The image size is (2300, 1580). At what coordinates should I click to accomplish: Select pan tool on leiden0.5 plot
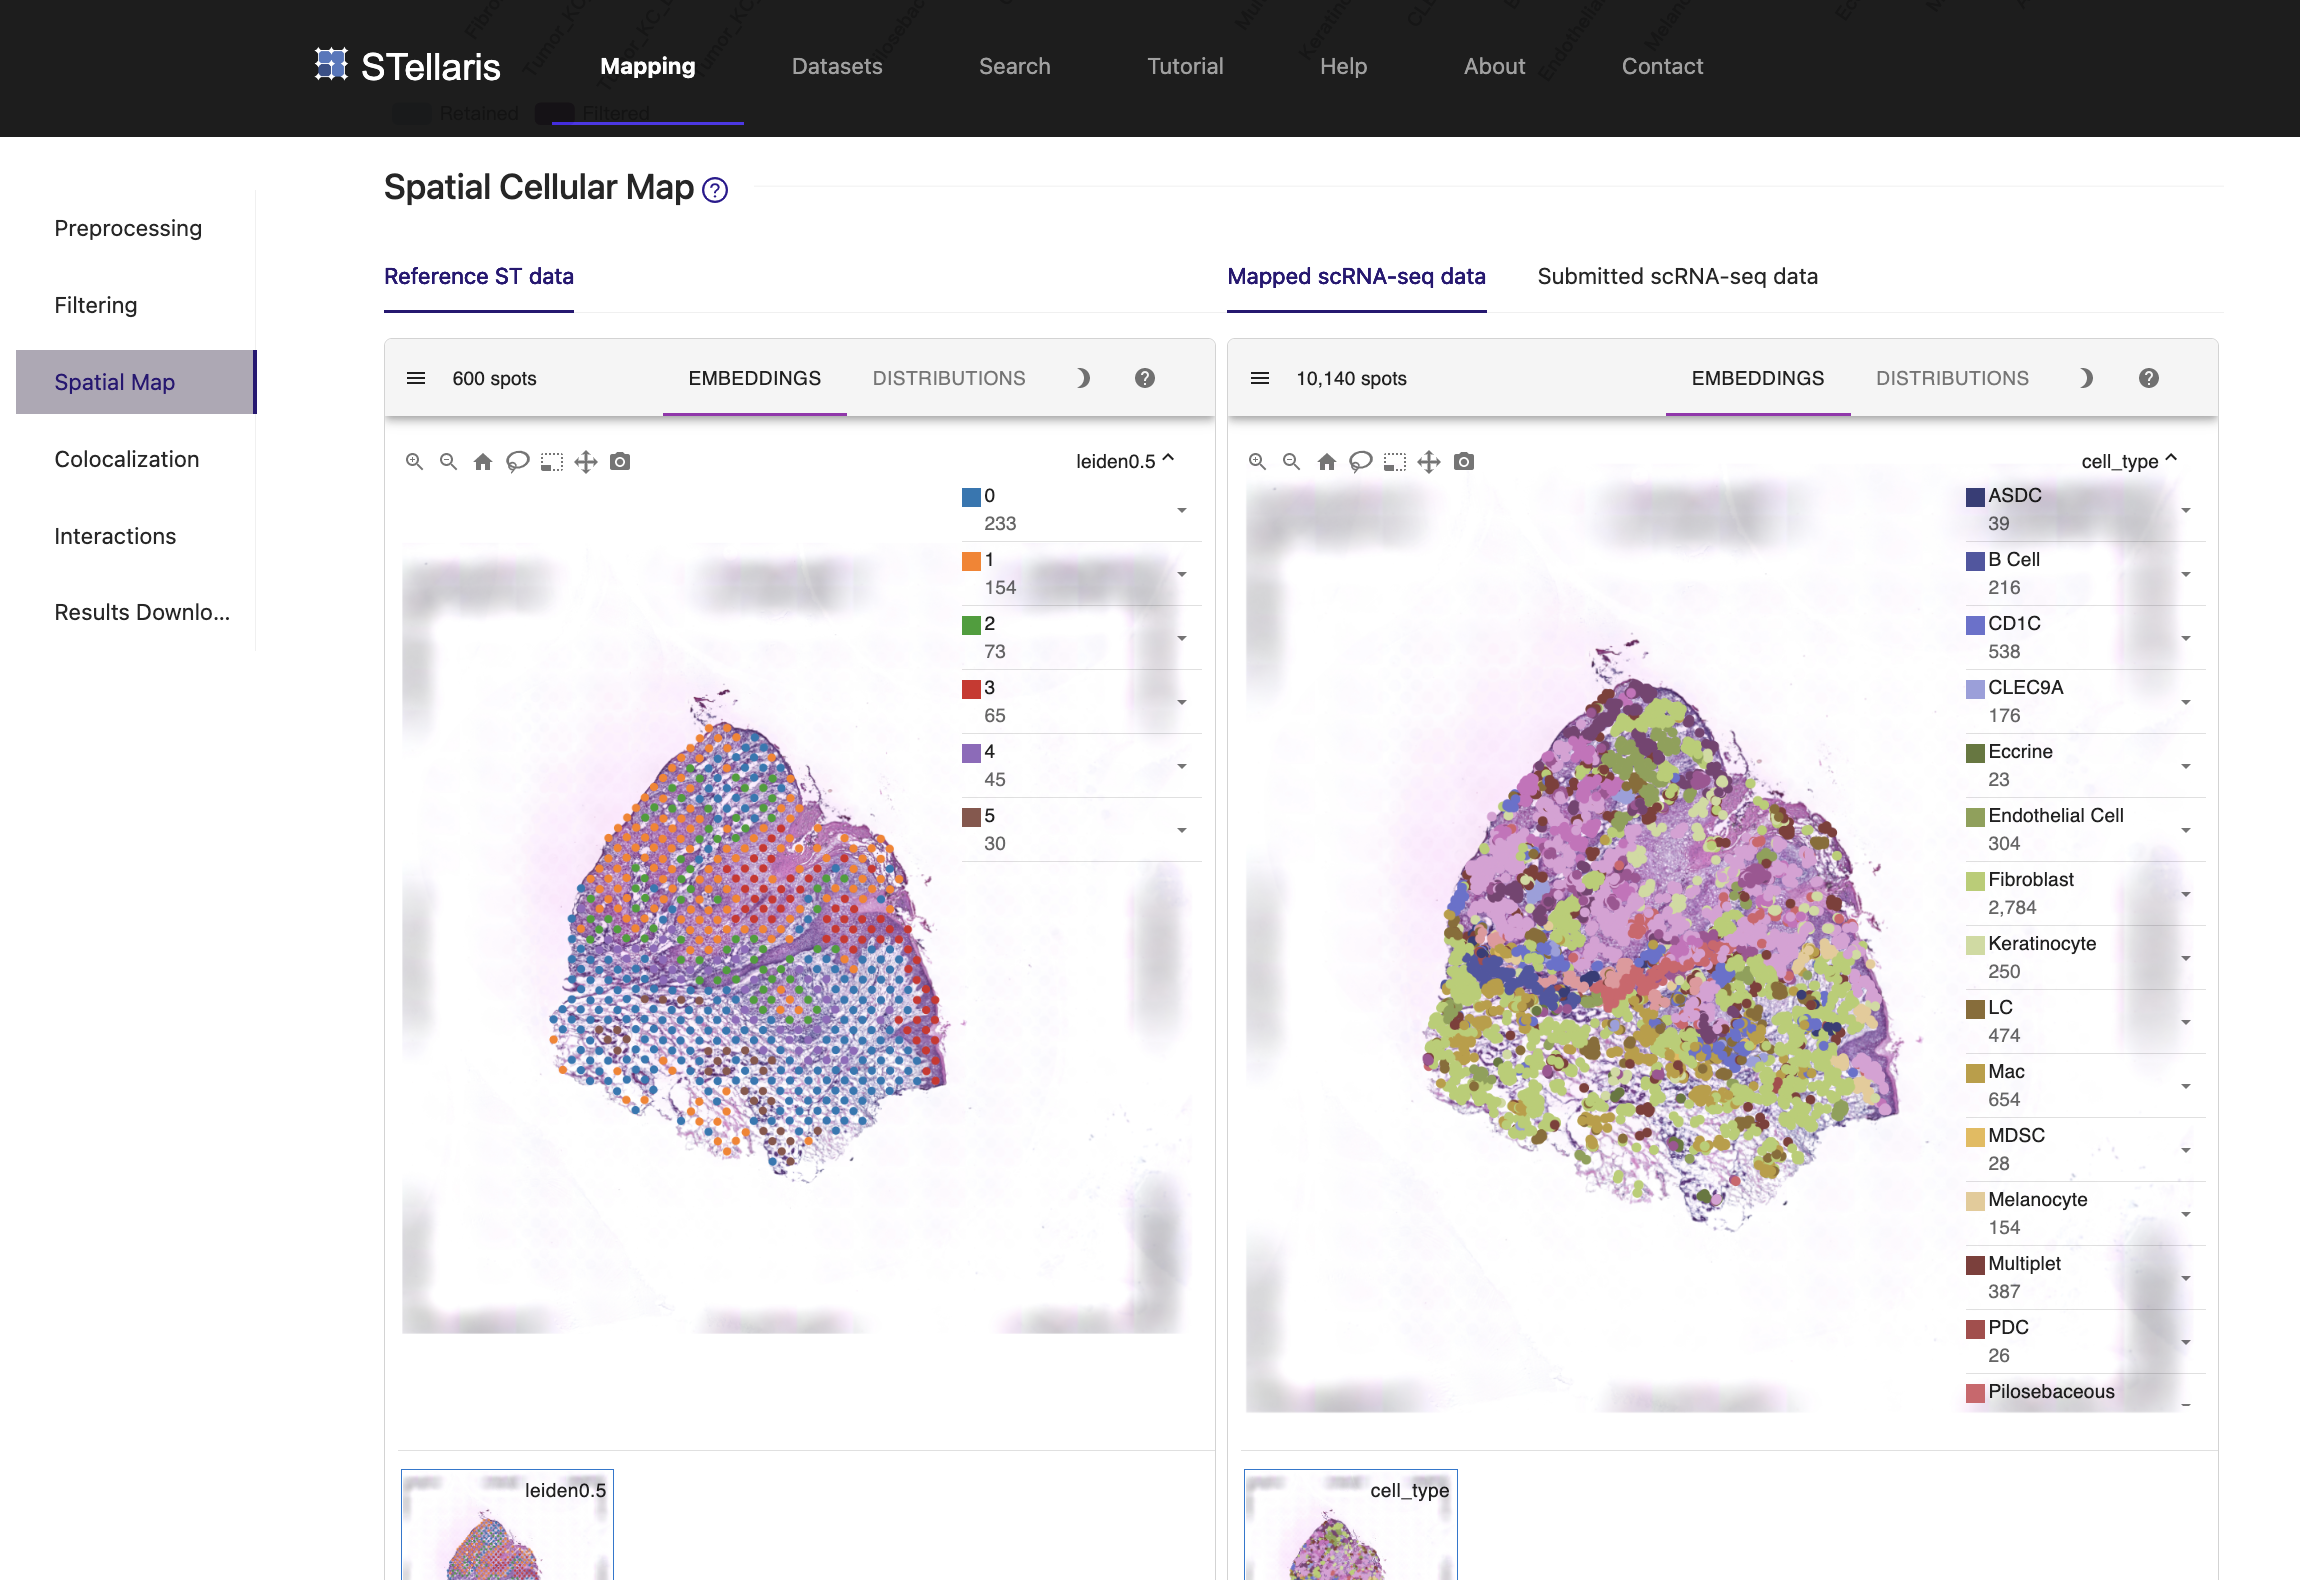(x=586, y=461)
